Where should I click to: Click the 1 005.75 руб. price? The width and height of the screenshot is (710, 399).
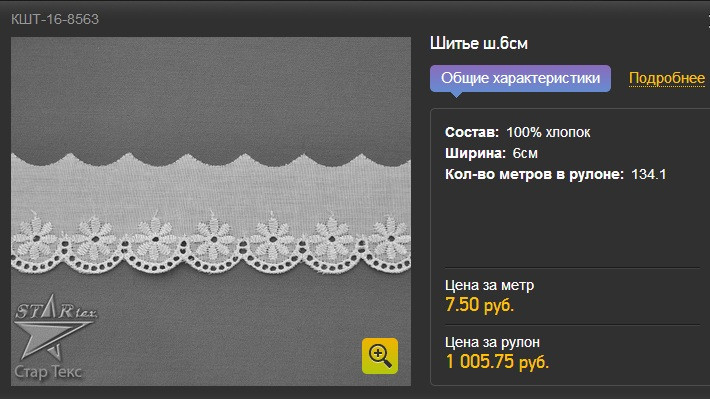click(497, 362)
